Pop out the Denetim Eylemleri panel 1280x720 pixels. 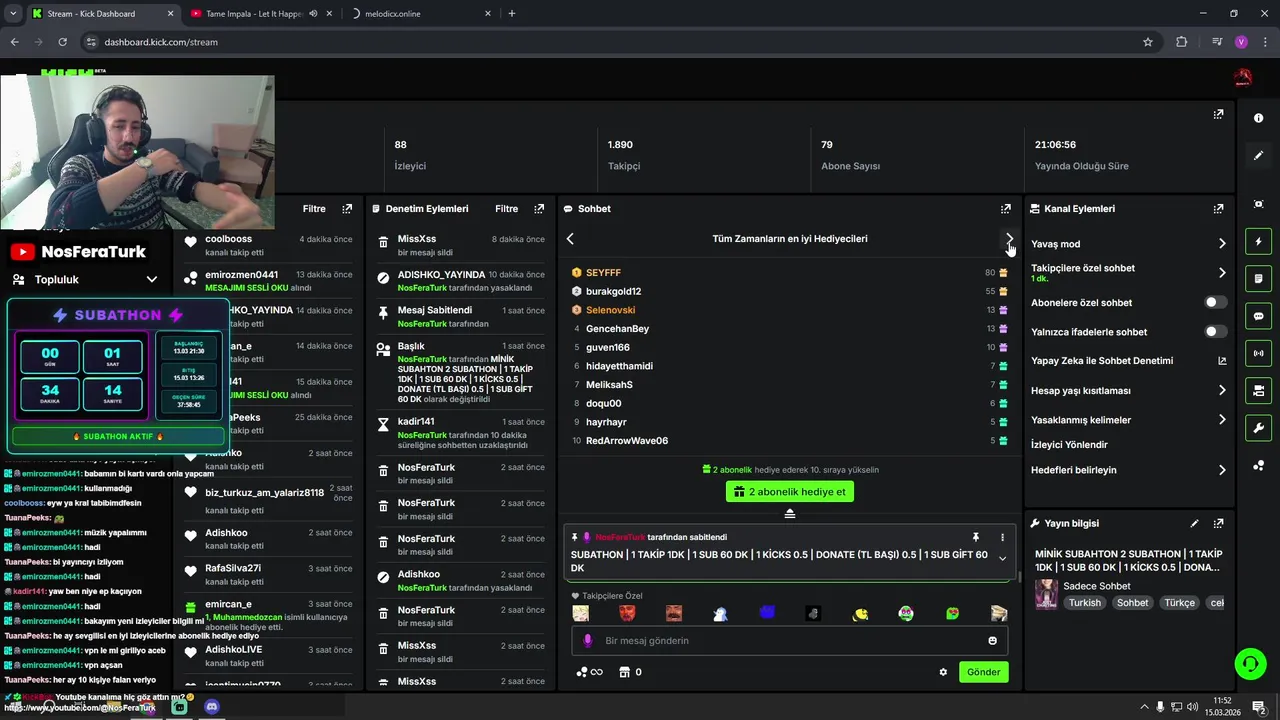tap(539, 209)
